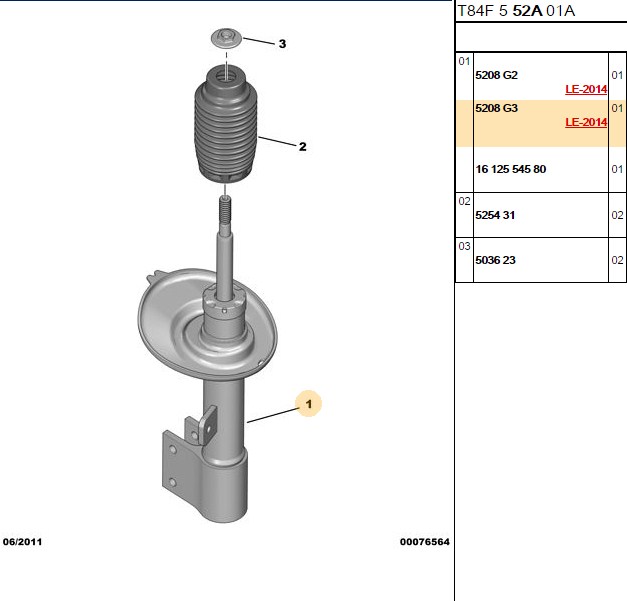Viewport: 627px width, 601px height.
Task: Click callout number 1 on the shock absorber
Action: coord(308,404)
